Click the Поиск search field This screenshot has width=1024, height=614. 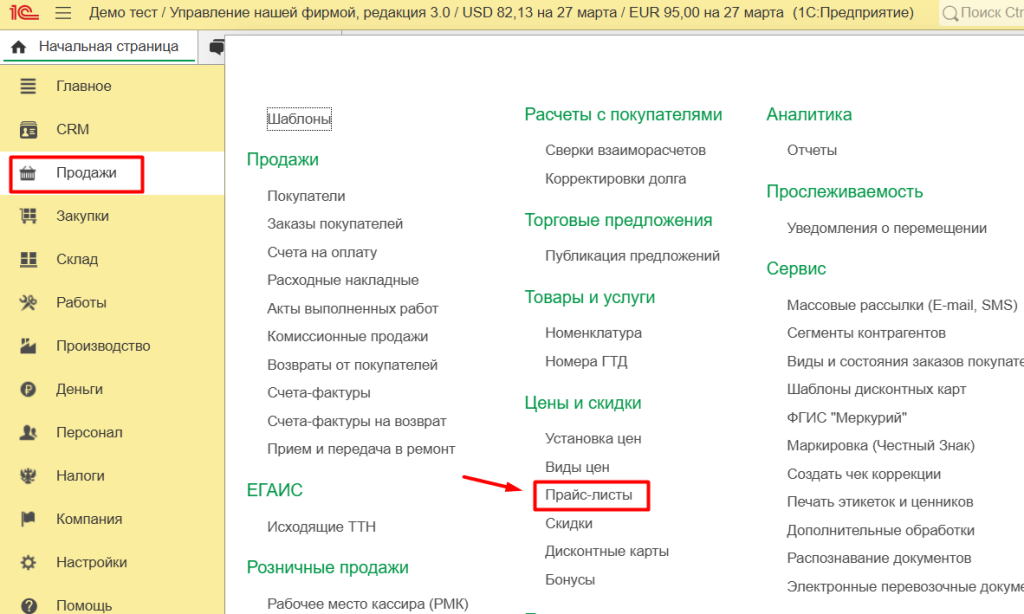point(988,14)
